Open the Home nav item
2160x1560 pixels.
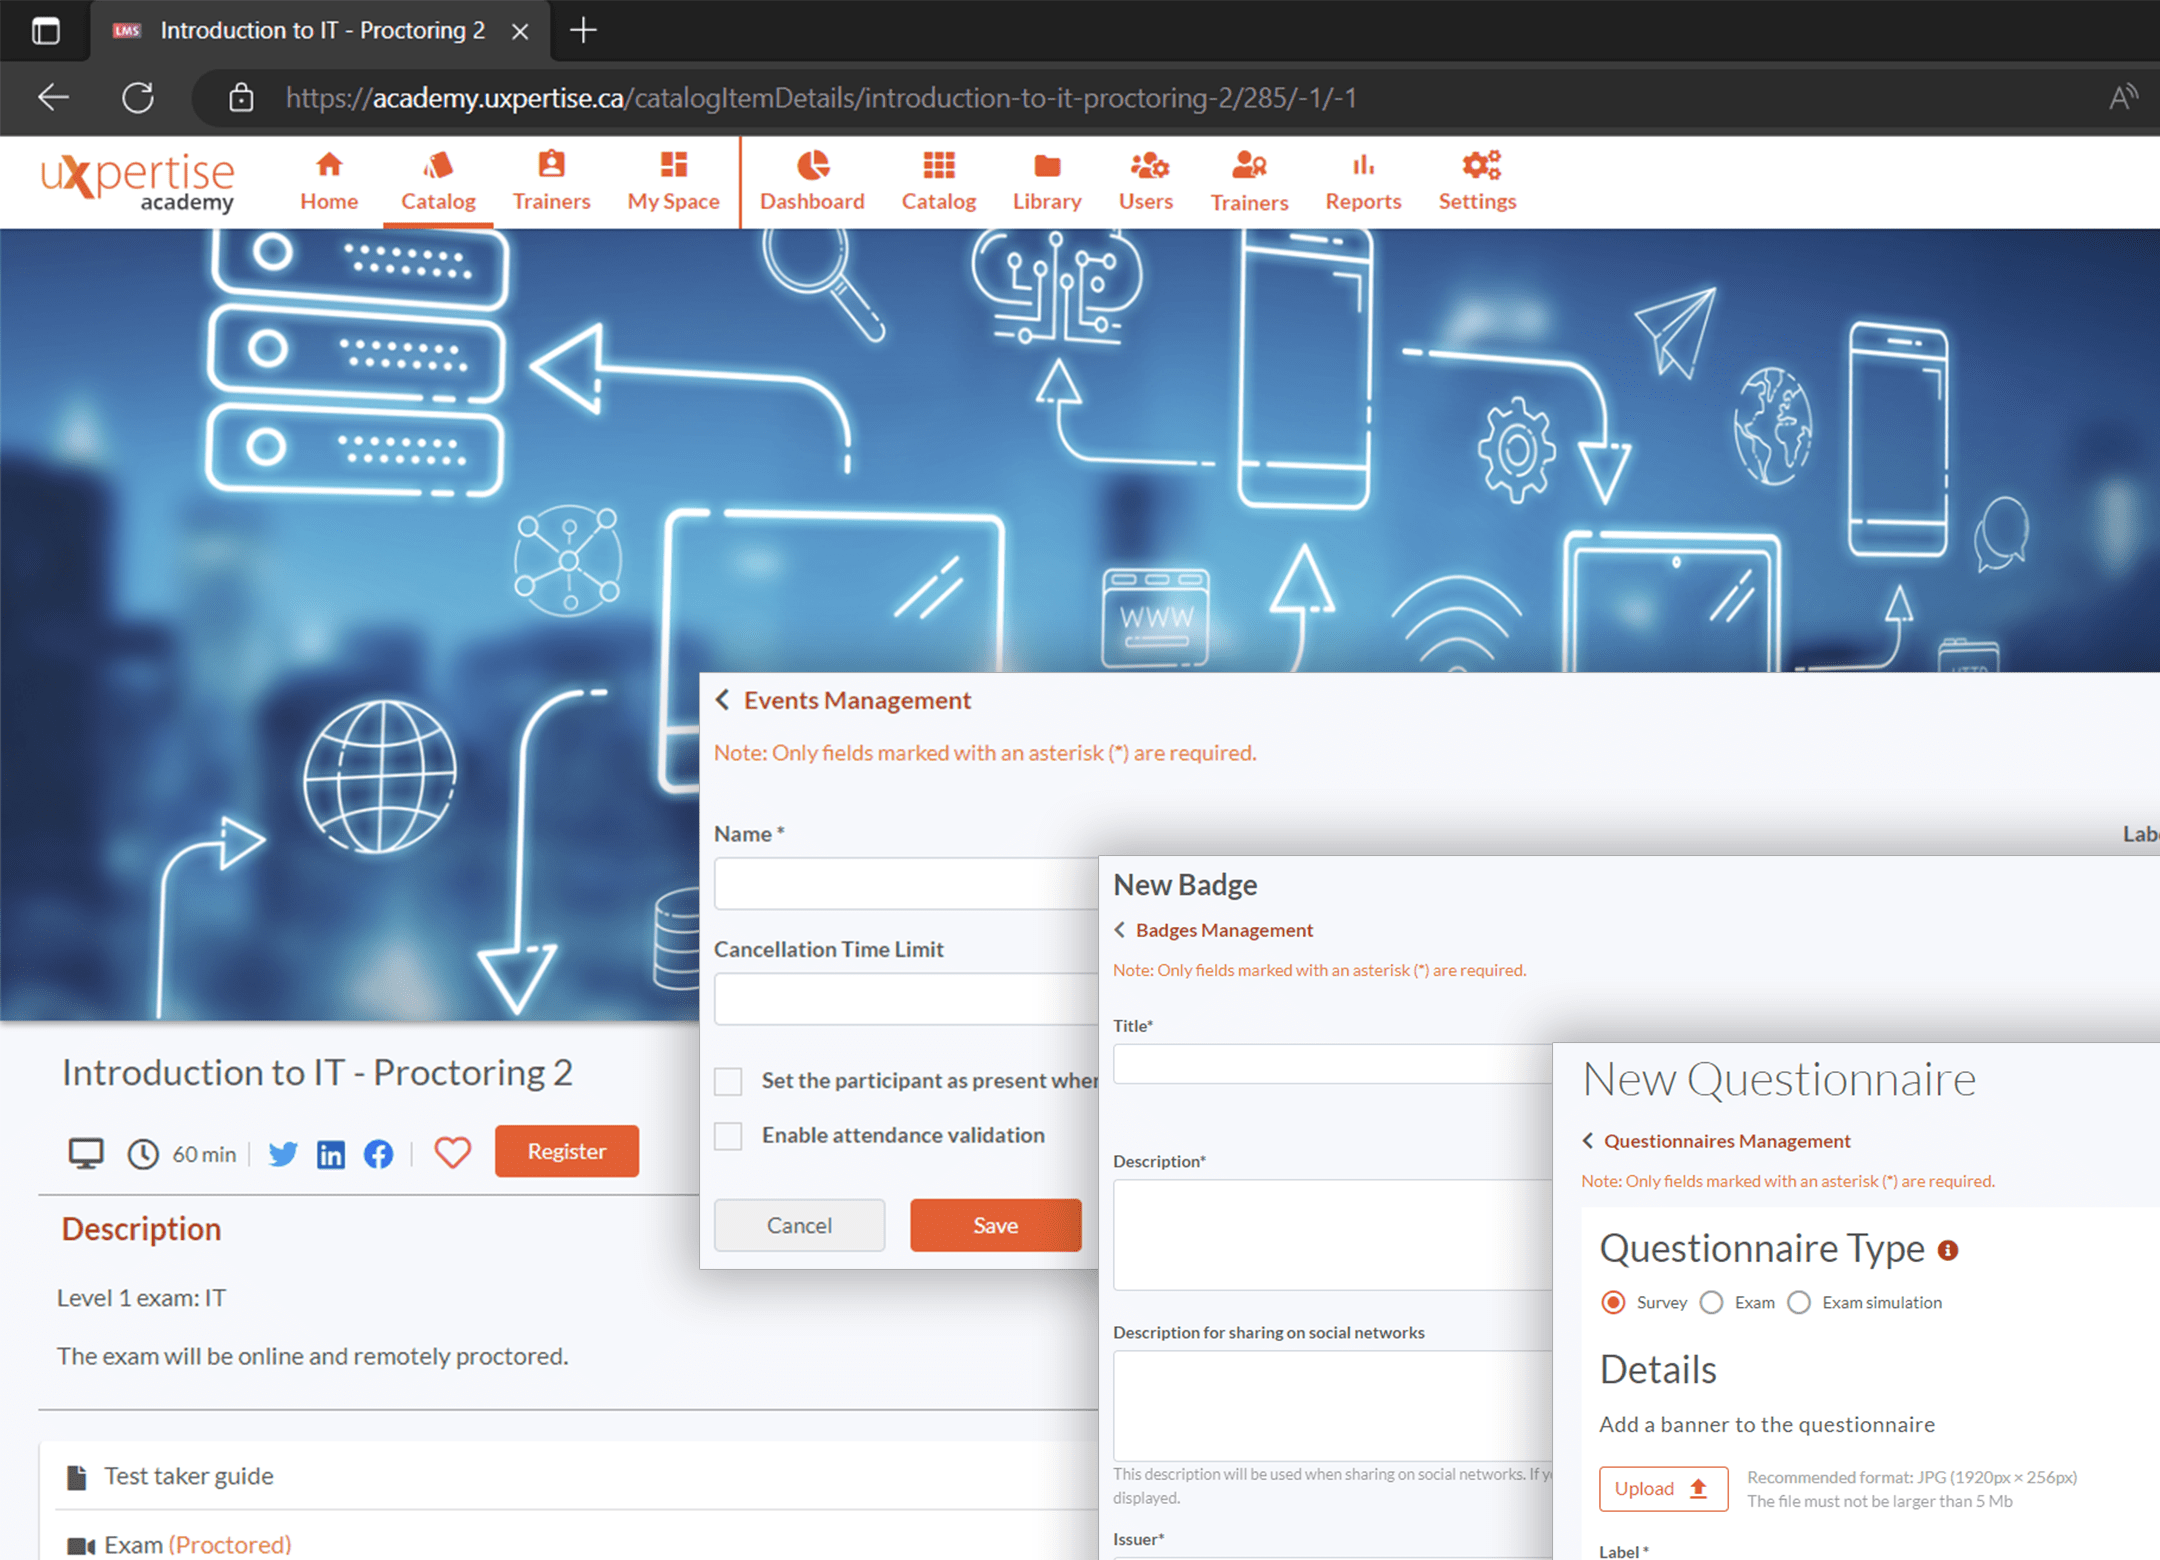(329, 181)
